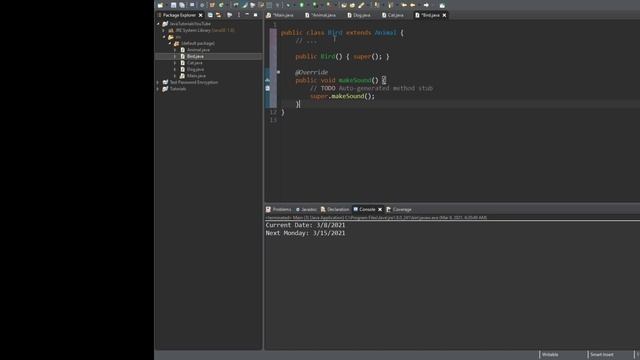
Task: Switch to the Animal.java editor tab
Action: (320, 15)
